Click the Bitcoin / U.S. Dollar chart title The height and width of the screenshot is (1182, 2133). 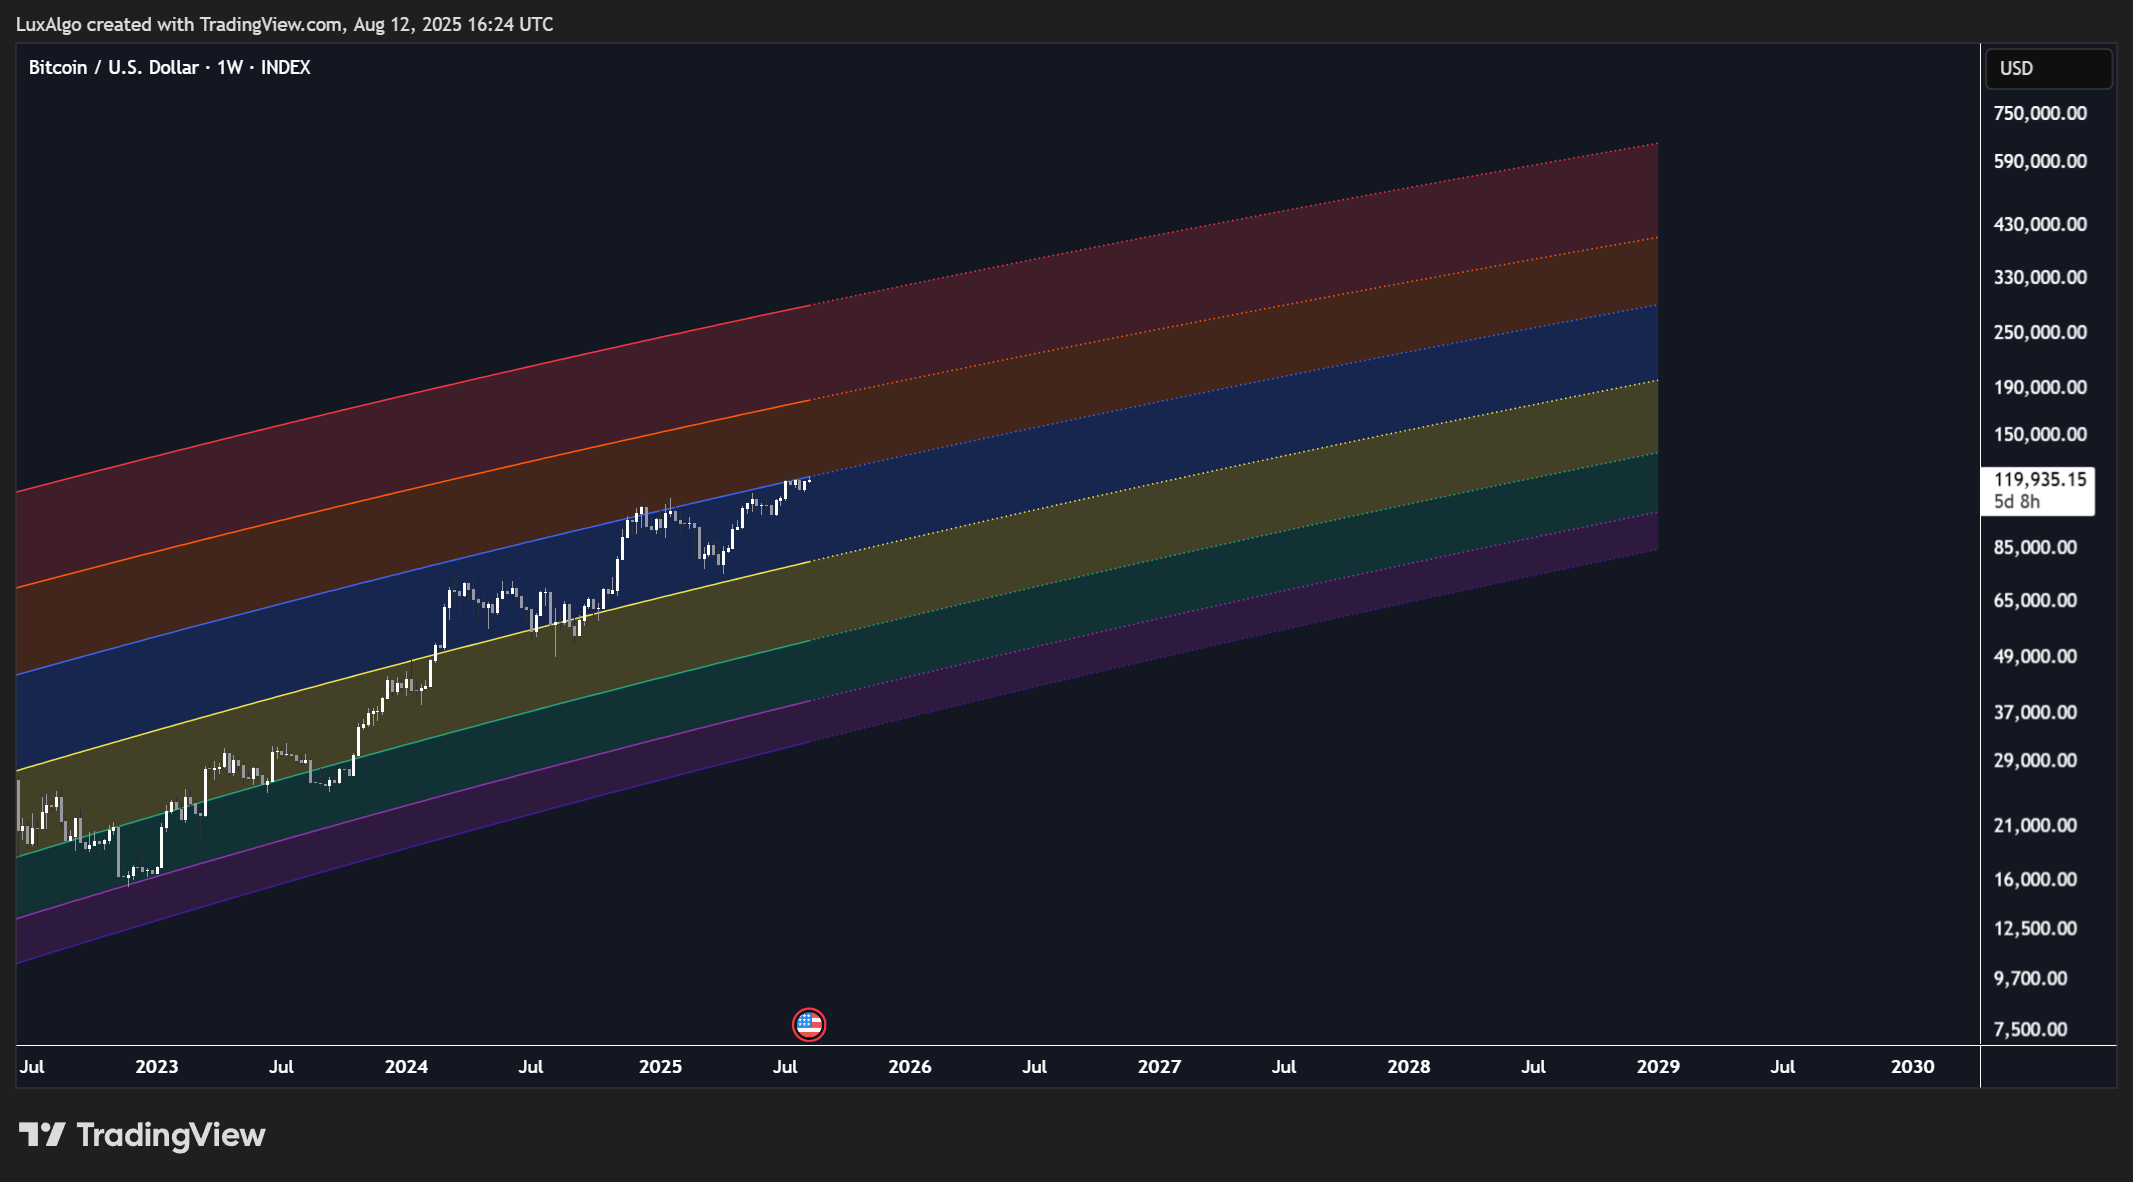coord(169,67)
